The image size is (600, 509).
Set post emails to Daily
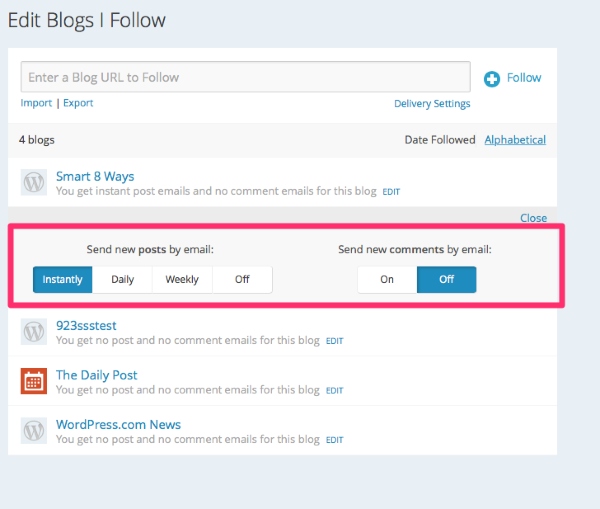point(123,280)
